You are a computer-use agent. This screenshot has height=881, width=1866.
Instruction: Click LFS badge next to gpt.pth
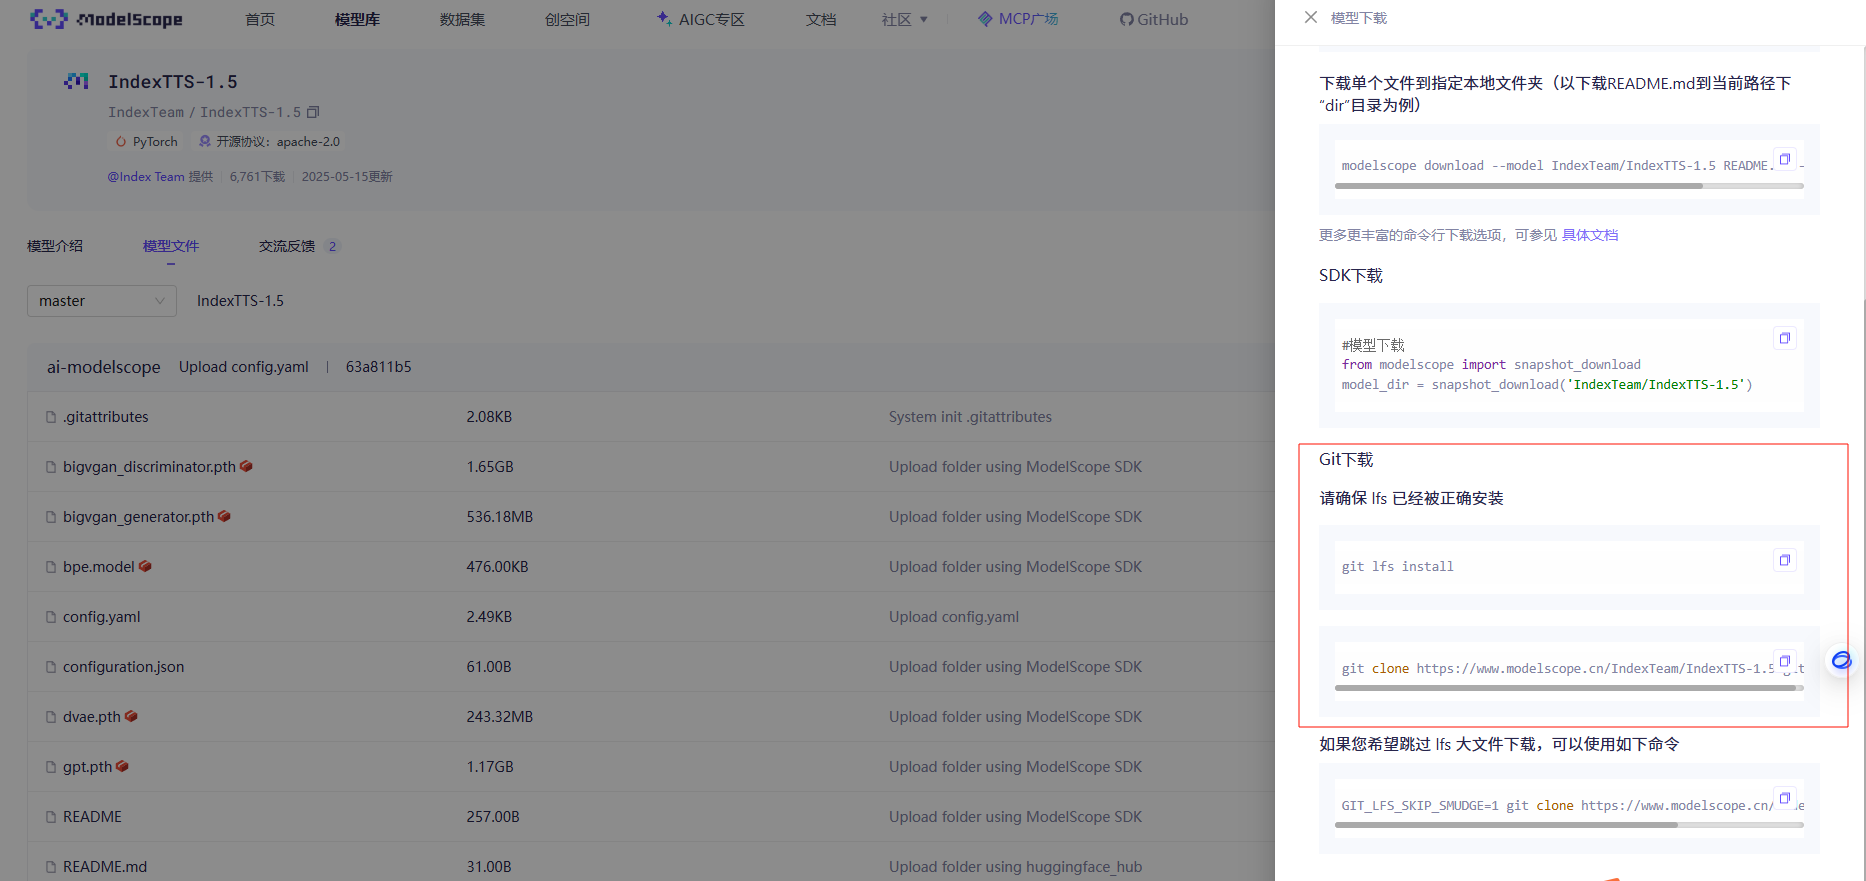[x=122, y=766]
